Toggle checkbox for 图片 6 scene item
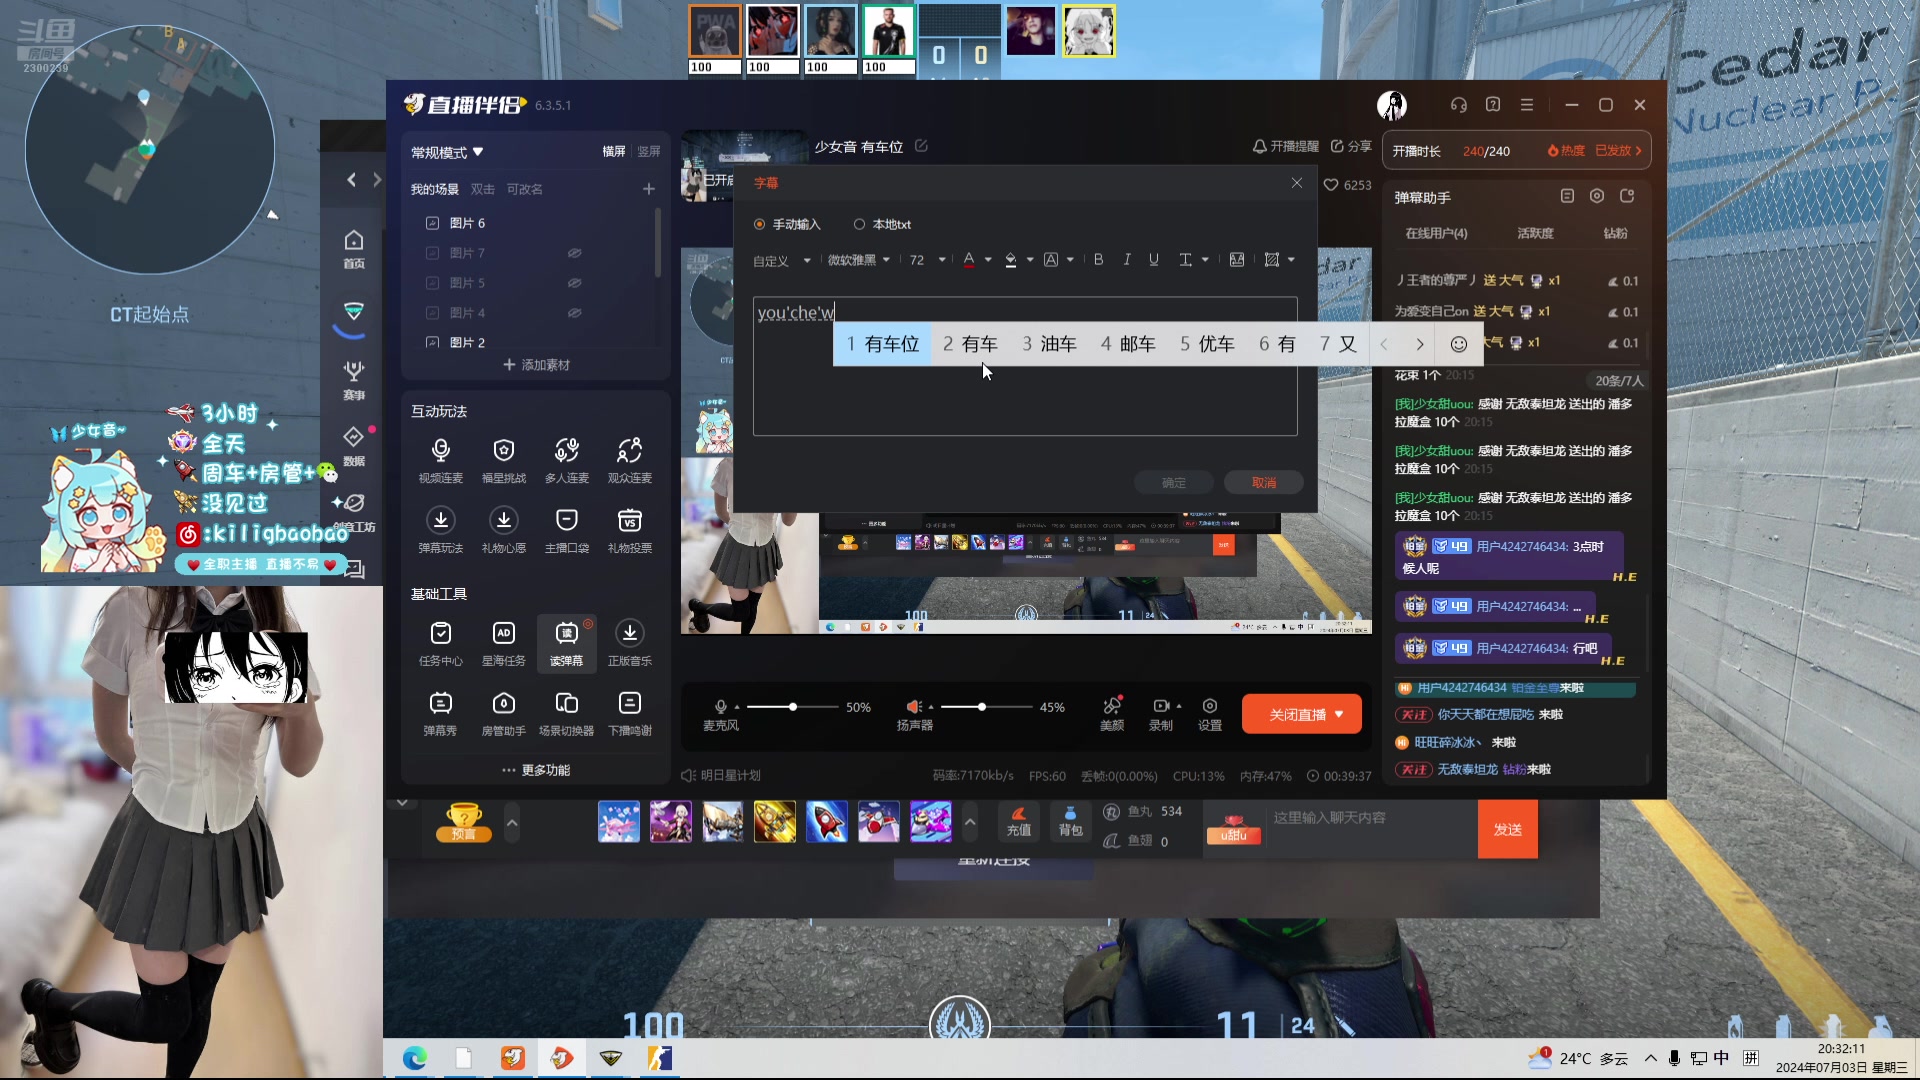The height and width of the screenshot is (1080, 1920). click(x=432, y=223)
